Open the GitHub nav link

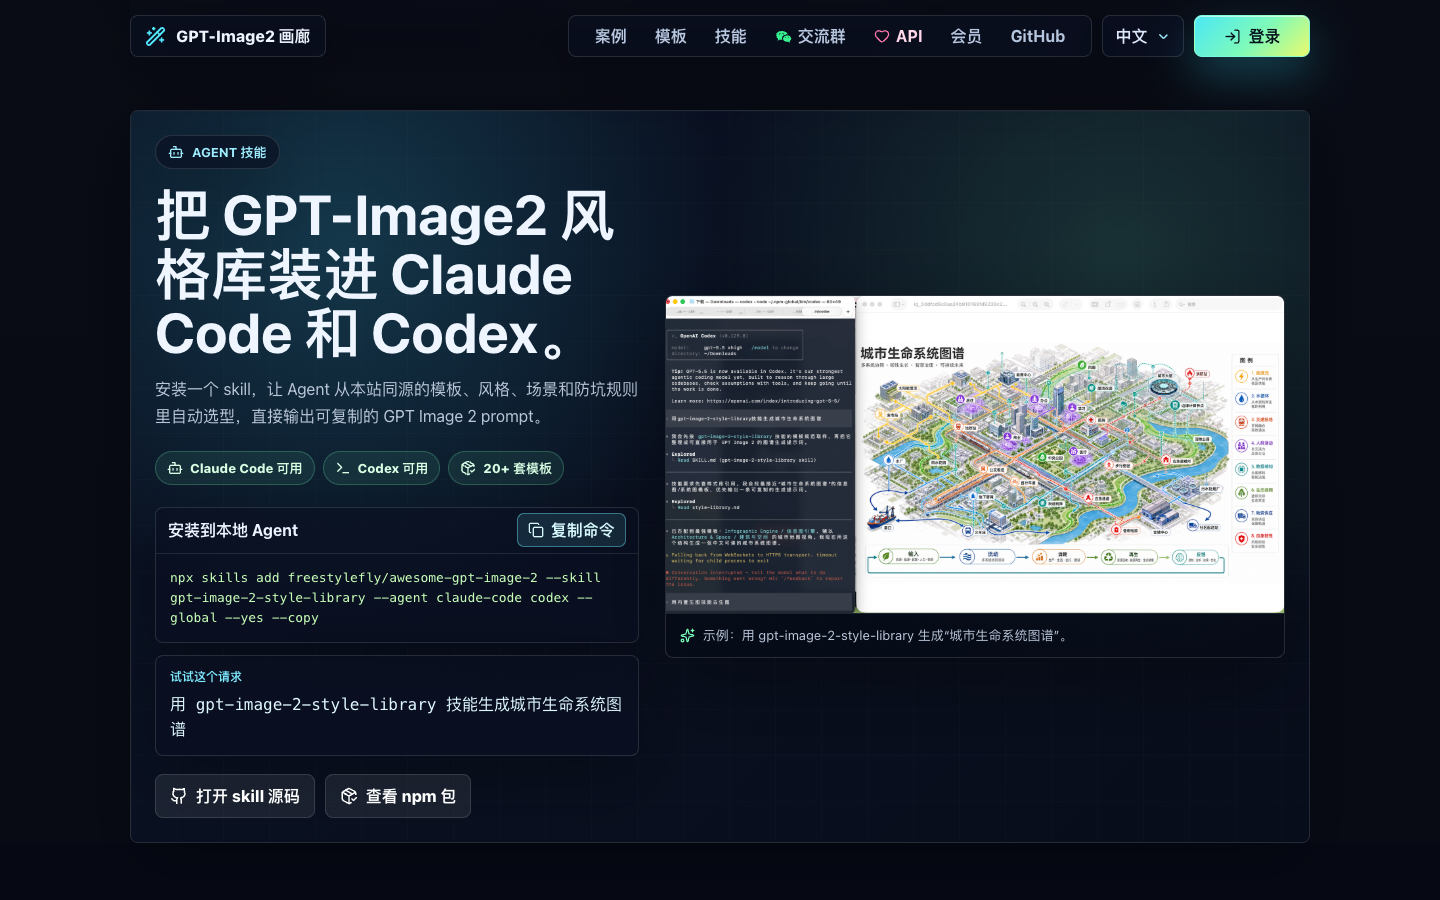point(1038,36)
